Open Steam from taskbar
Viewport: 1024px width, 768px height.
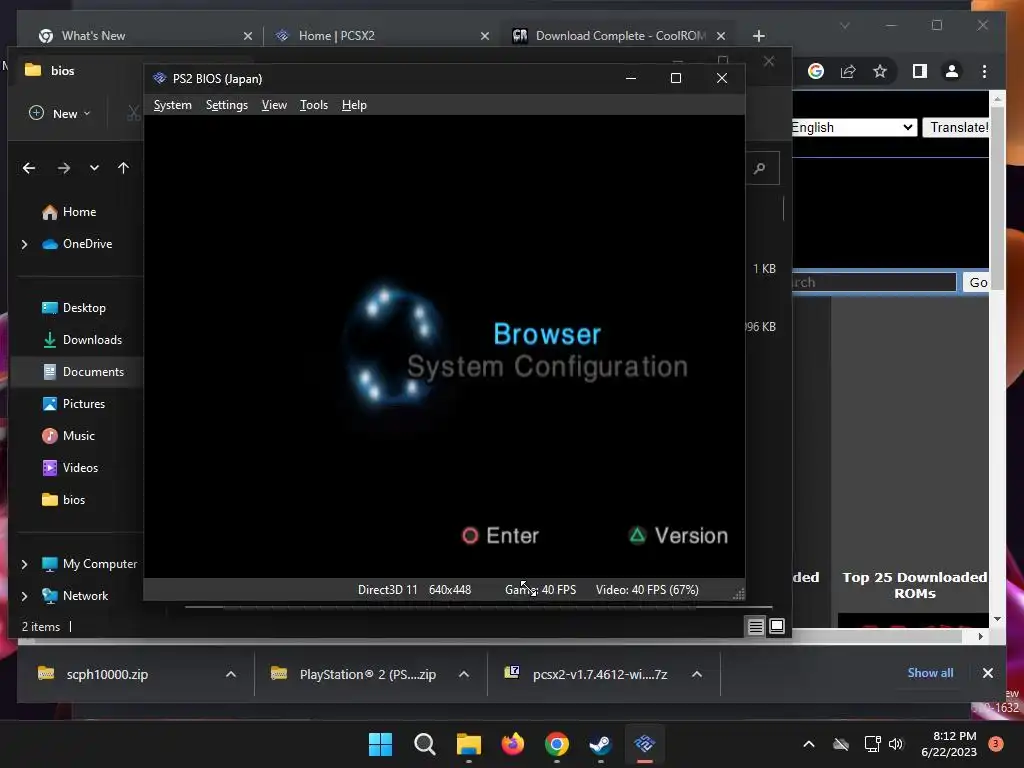(x=600, y=744)
